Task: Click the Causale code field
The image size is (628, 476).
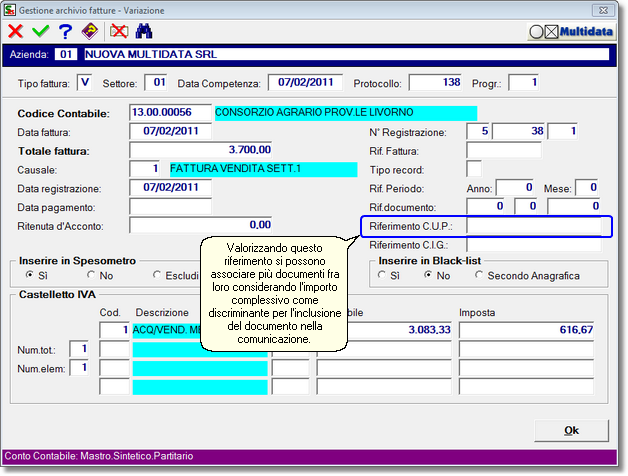Action: (x=145, y=169)
